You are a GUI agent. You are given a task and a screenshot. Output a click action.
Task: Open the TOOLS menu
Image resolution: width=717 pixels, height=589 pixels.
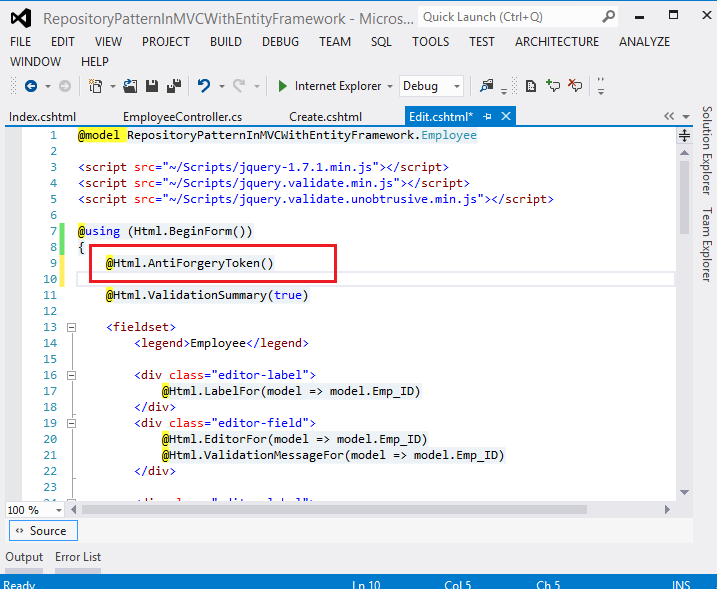pyautogui.click(x=430, y=42)
